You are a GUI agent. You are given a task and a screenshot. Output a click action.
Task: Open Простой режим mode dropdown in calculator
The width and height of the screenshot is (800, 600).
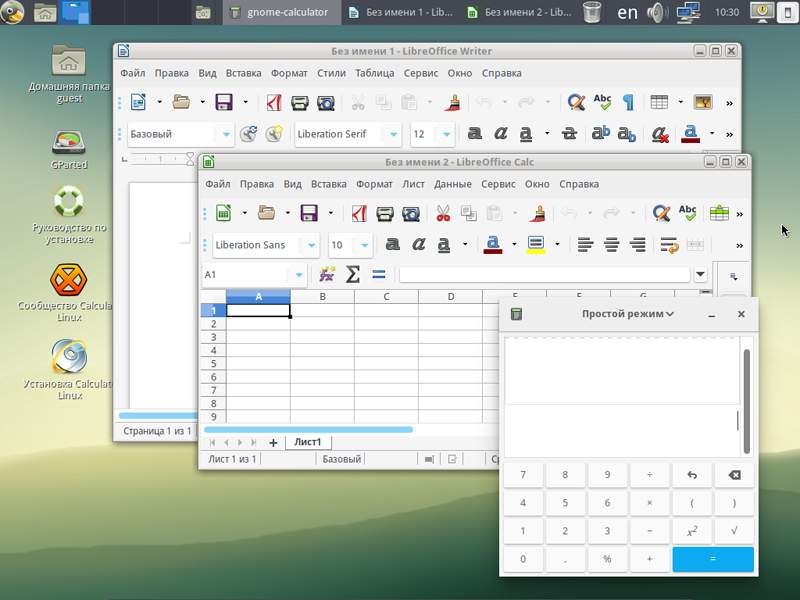coord(628,314)
